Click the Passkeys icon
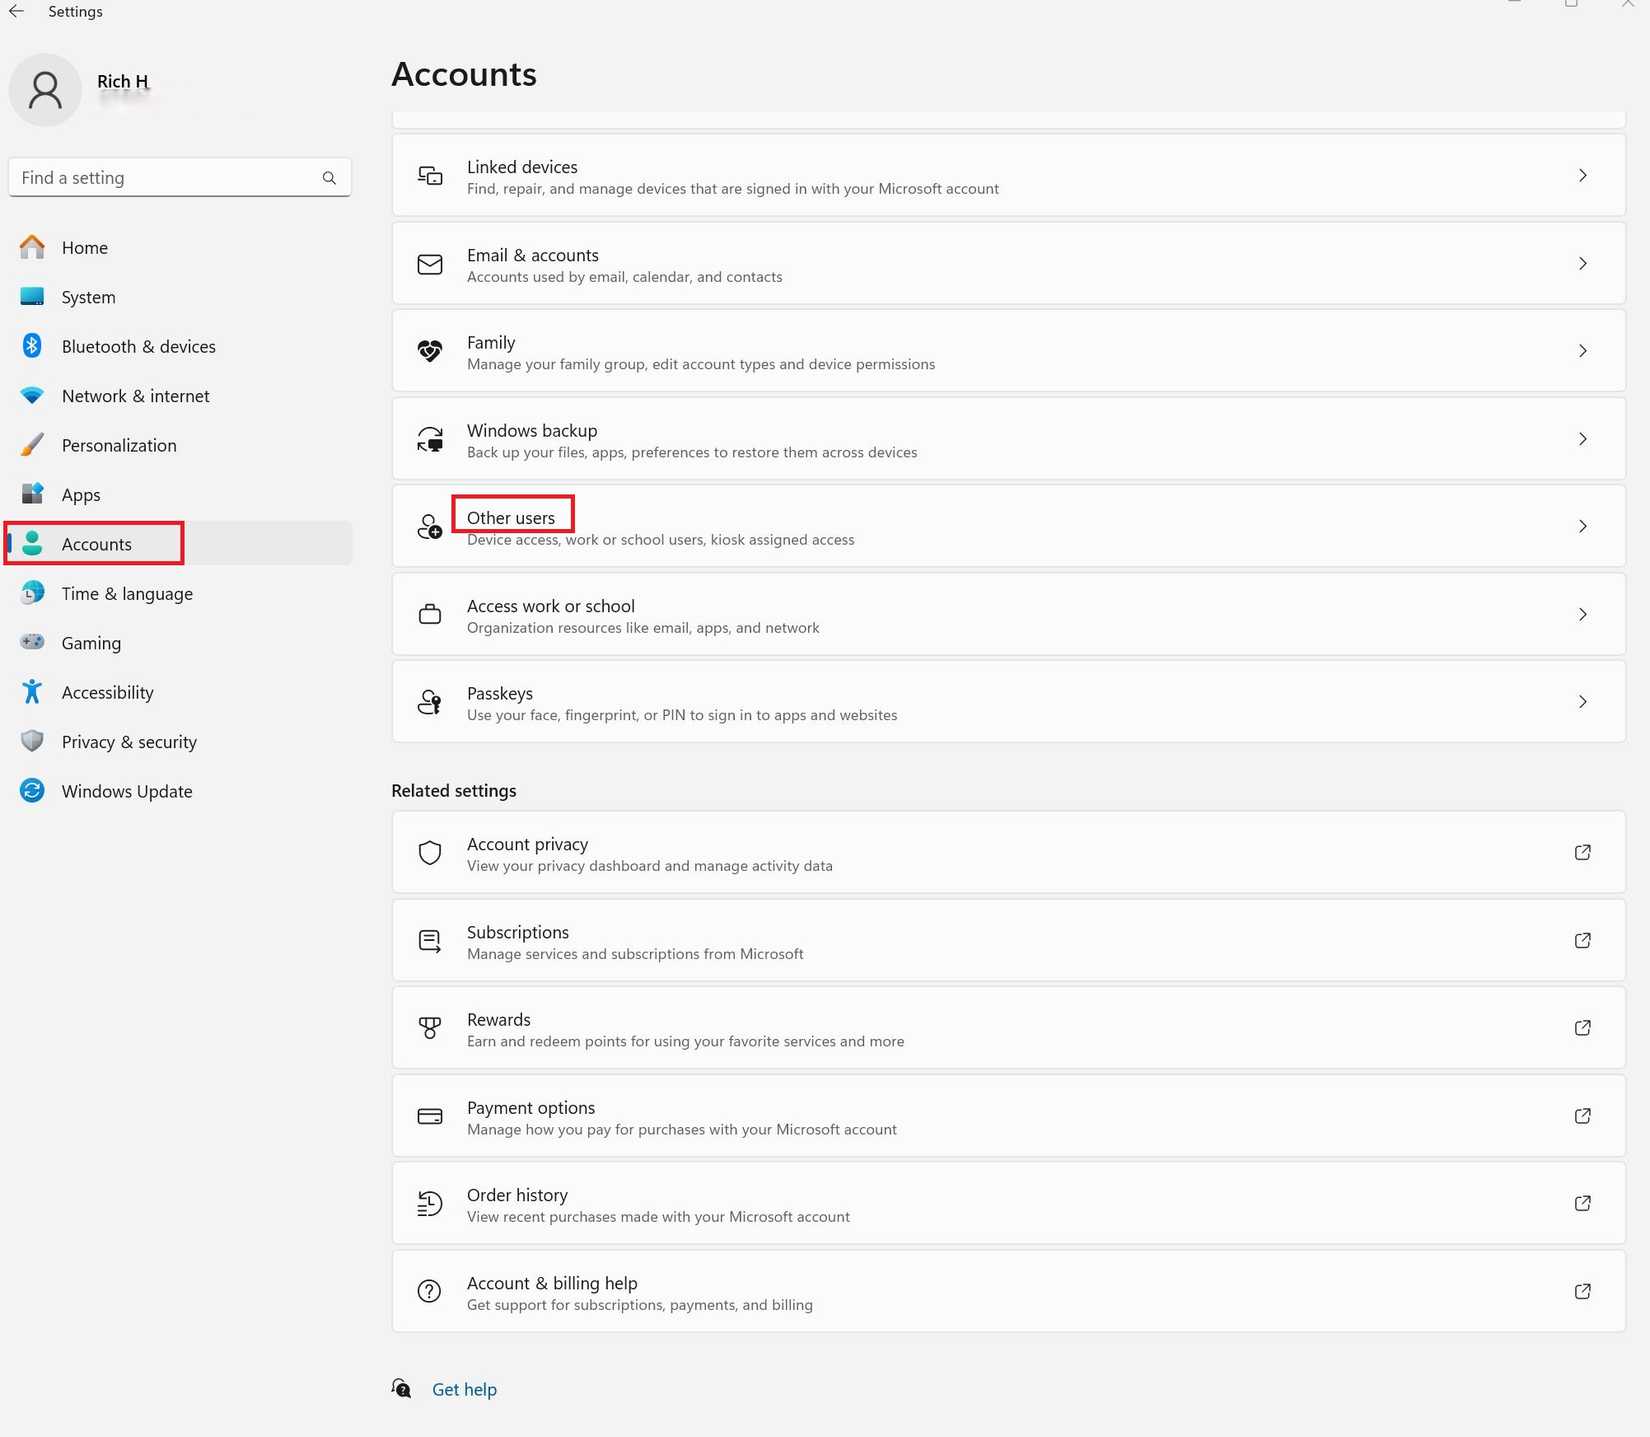The image size is (1650, 1437). [430, 702]
